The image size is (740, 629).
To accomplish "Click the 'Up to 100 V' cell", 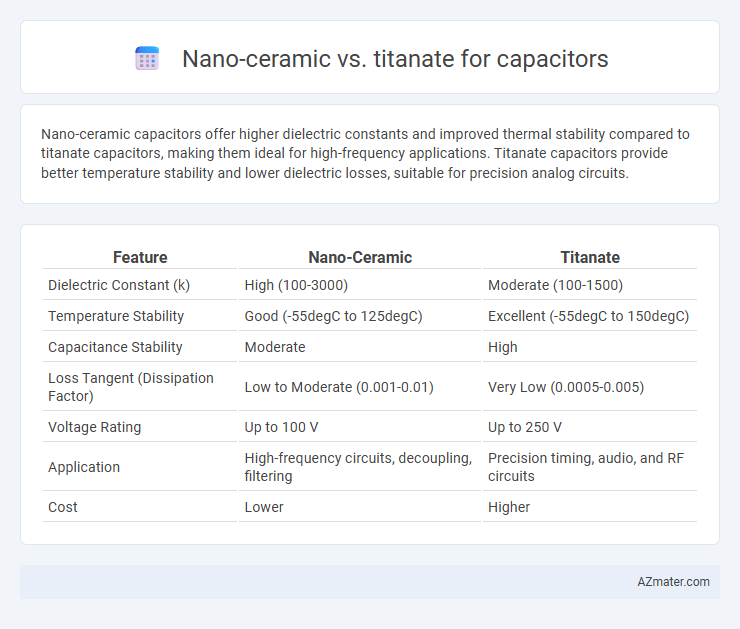I will [x=281, y=427].
